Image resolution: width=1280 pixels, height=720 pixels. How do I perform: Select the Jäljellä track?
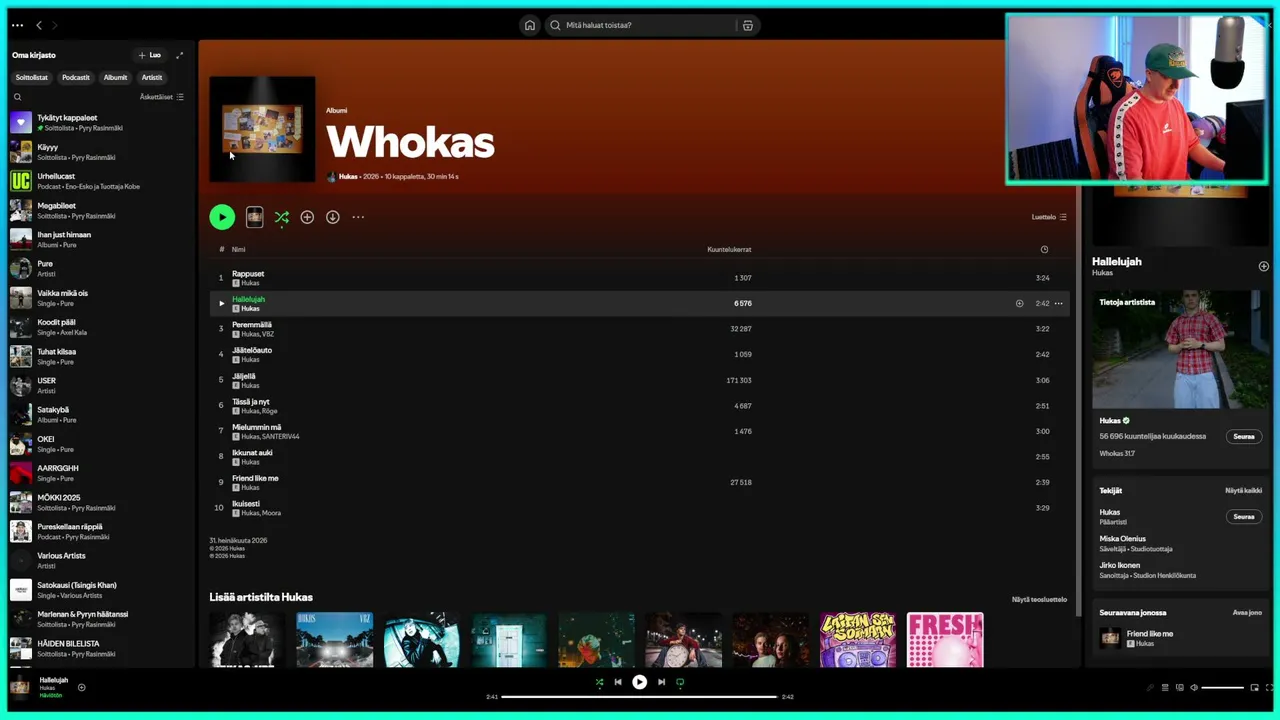point(640,380)
